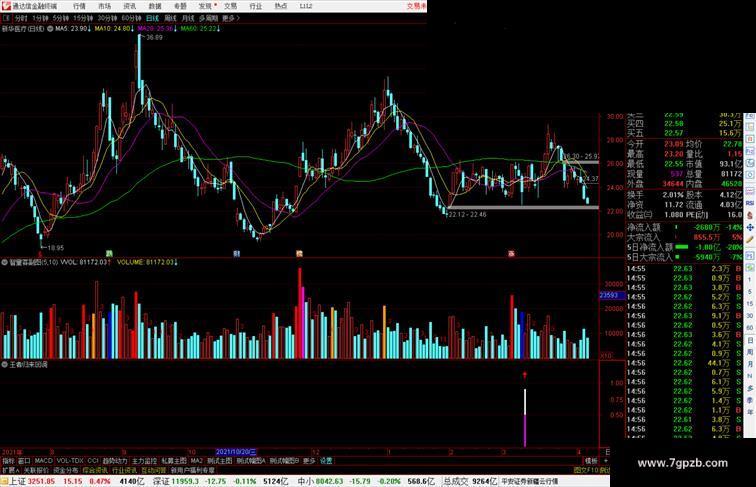This screenshot has height=487, width=756.
Task: Select the 周线 weekly period tab
Action: [x=171, y=18]
